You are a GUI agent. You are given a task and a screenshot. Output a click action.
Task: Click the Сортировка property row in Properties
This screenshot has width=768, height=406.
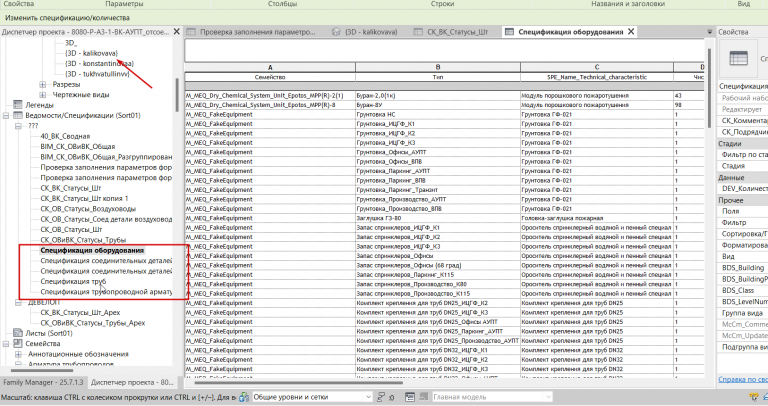click(x=744, y=234)
